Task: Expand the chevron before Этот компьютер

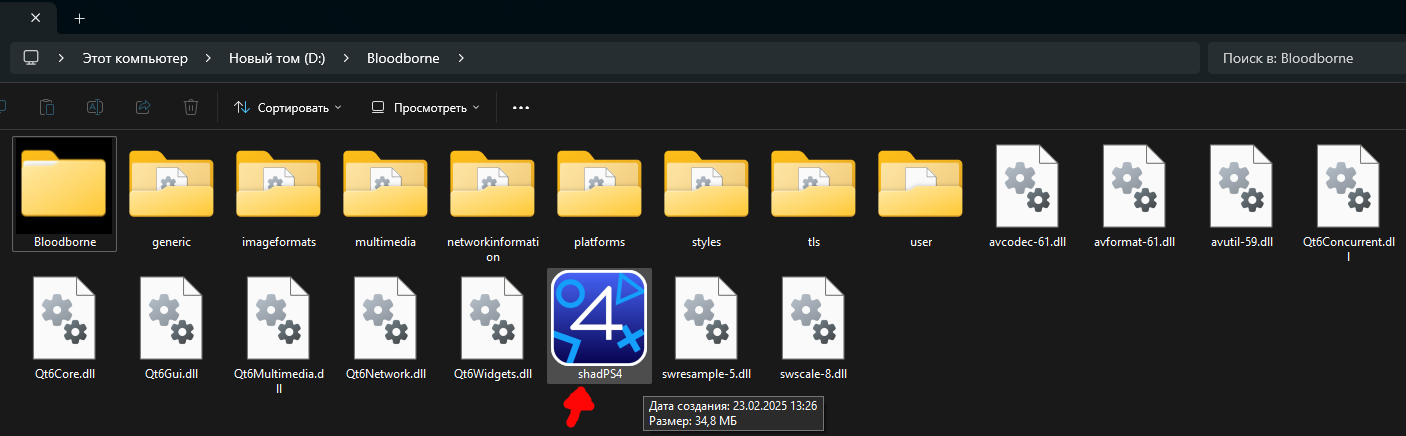Action: coord(62,58)
